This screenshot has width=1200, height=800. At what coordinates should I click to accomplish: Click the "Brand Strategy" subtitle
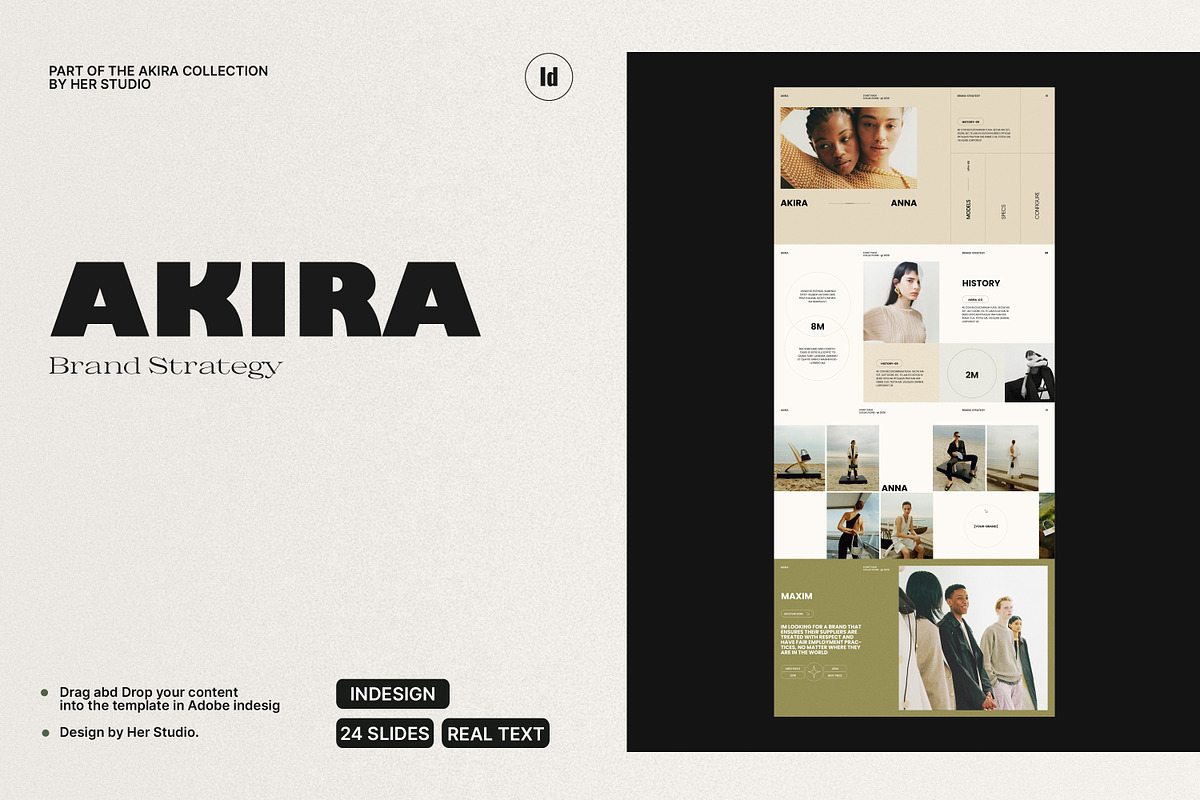tap(165, 366)
